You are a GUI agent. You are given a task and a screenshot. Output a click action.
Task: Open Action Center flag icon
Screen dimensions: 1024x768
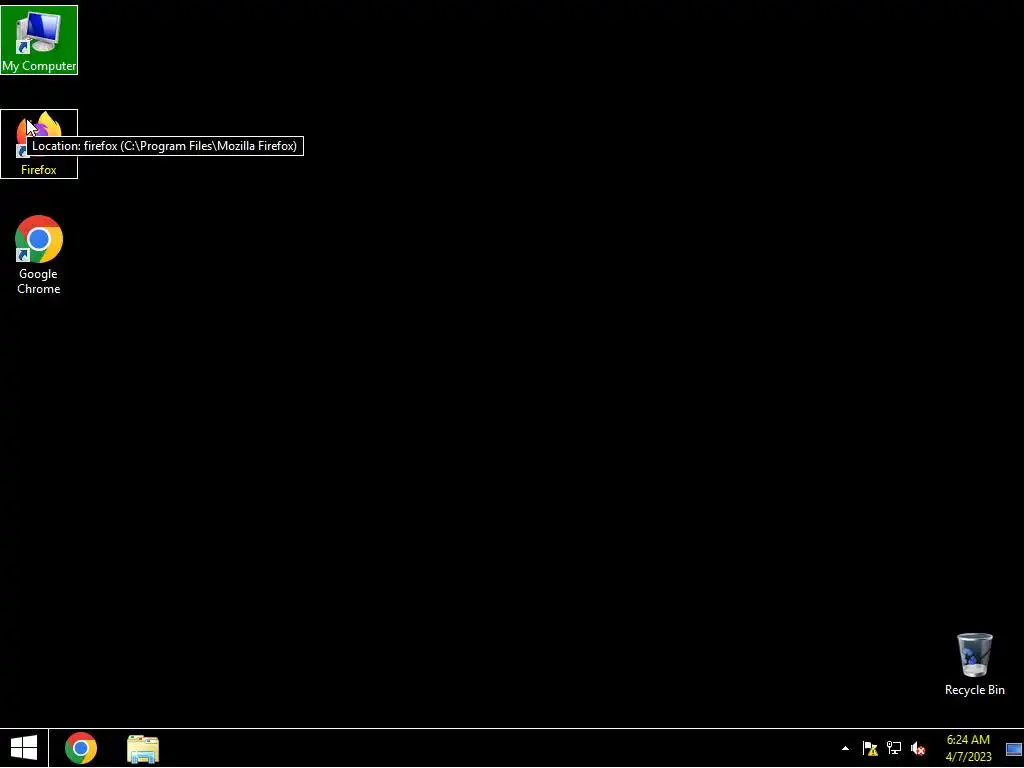(870, 748)
